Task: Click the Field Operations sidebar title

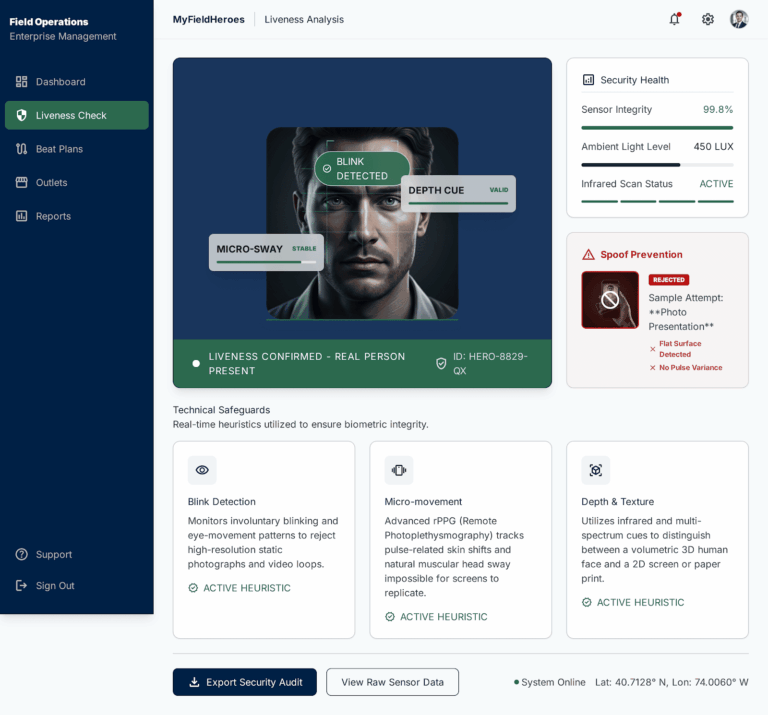Action: 48,22
